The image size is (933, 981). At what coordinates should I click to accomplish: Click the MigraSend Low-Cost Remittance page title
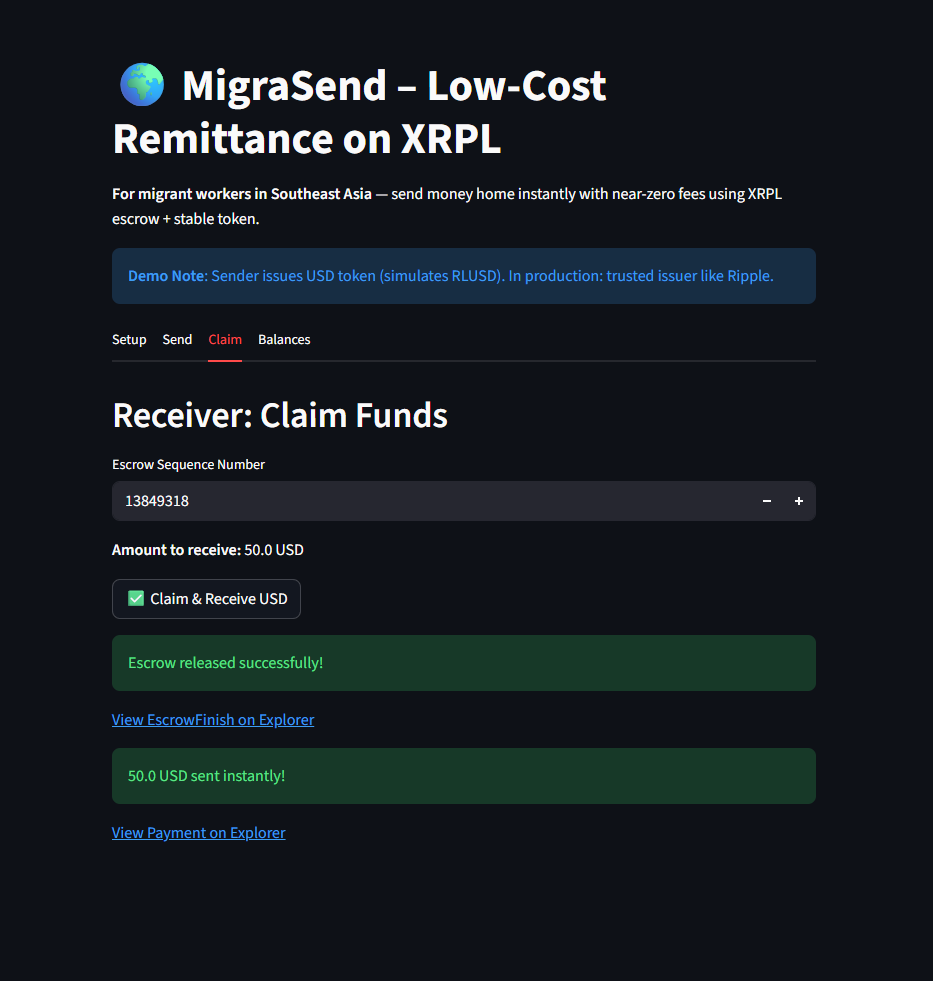pyautogui.click(x=360, y=111)
